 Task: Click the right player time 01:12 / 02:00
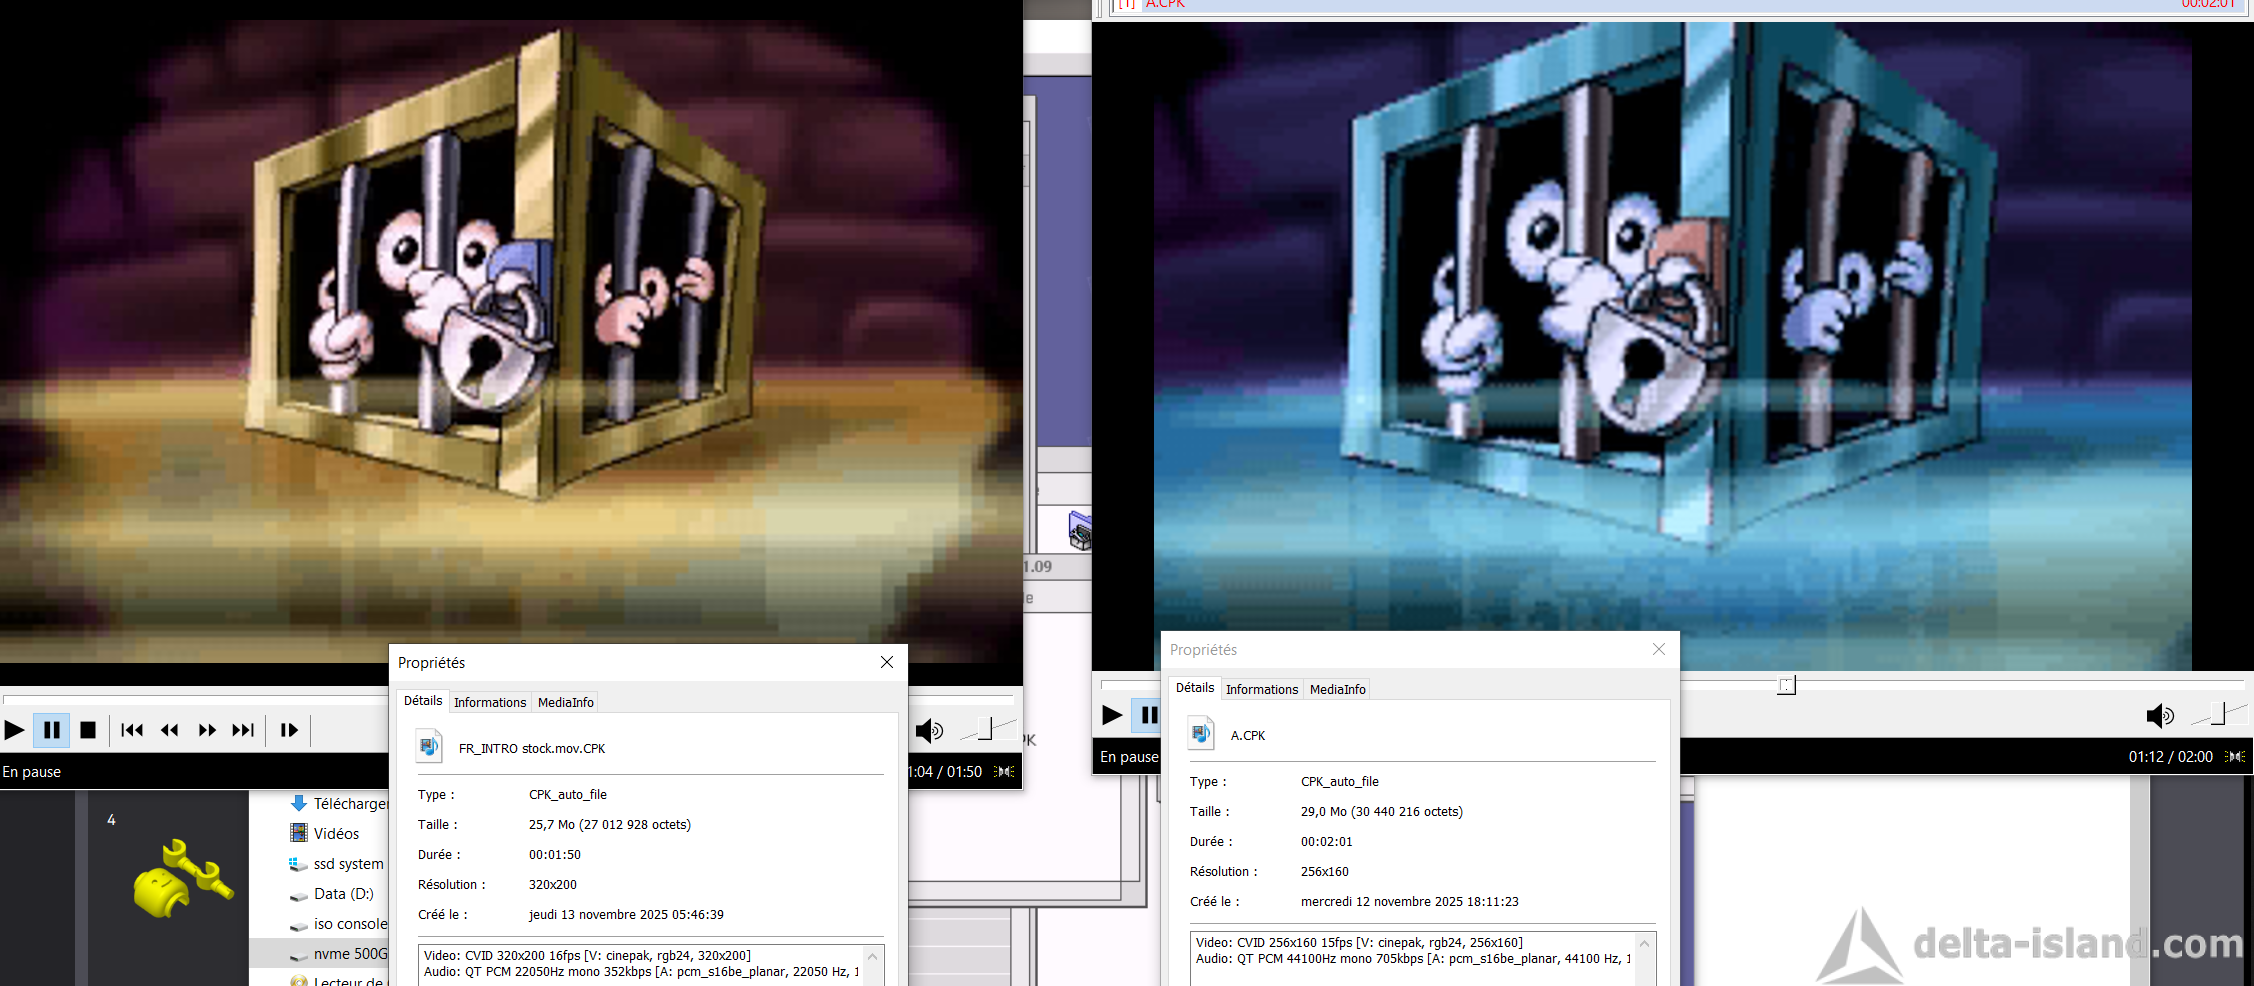coord(2171,757)
